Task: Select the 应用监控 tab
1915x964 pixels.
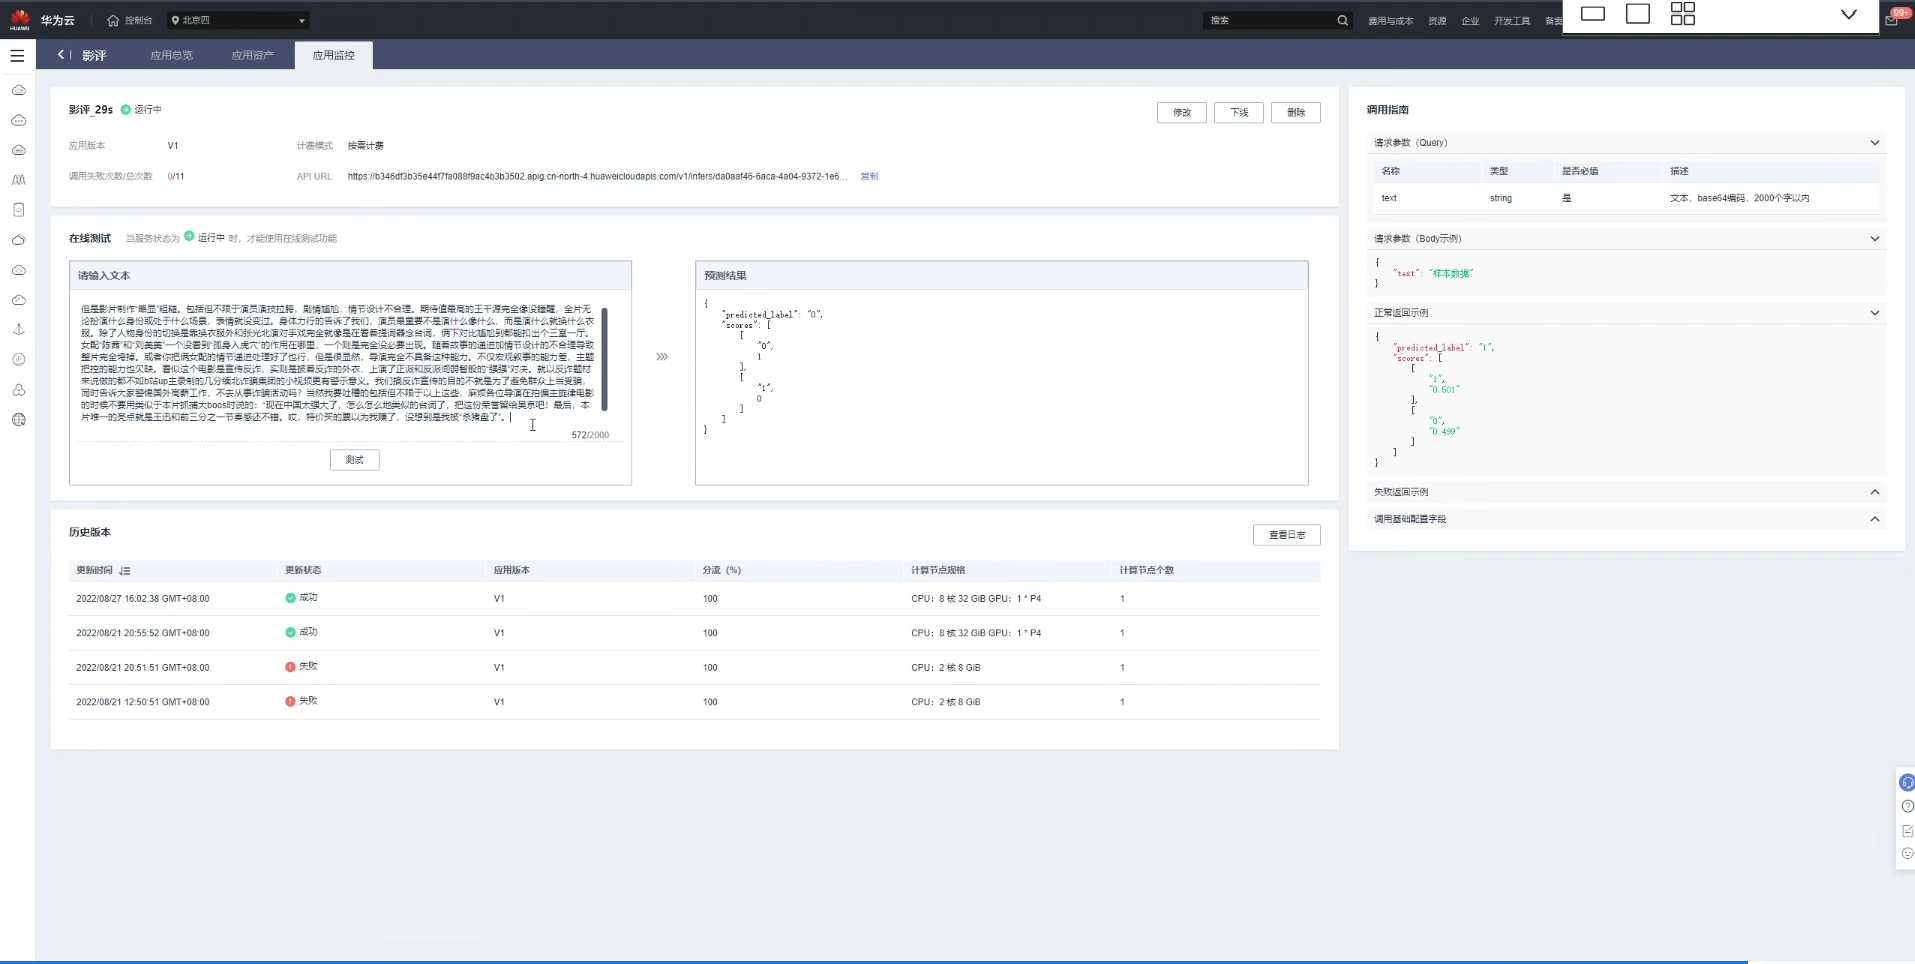Action: click(x=334, y=55)
